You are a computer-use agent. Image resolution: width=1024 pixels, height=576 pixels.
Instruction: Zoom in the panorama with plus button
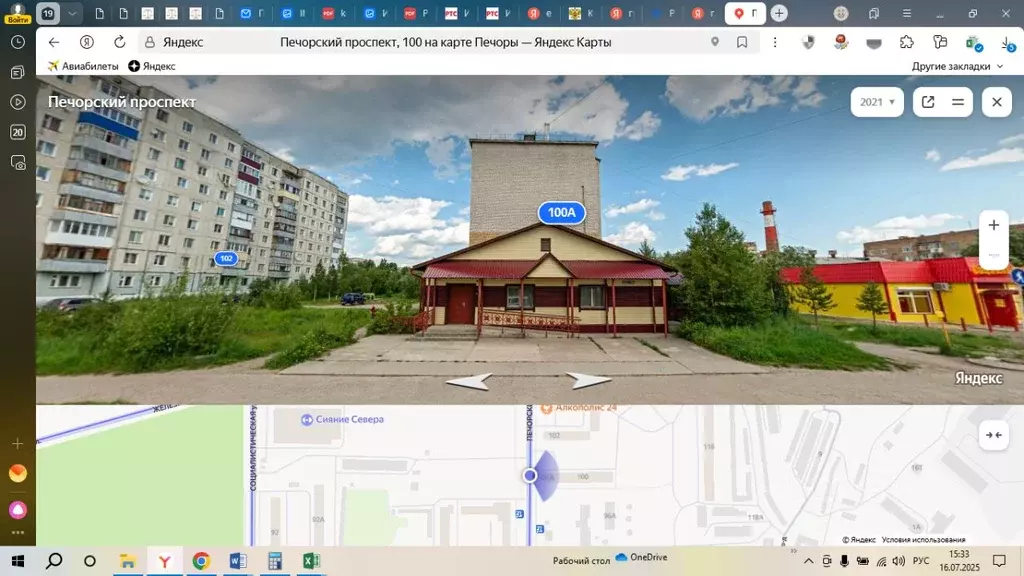tap(993, 225)
